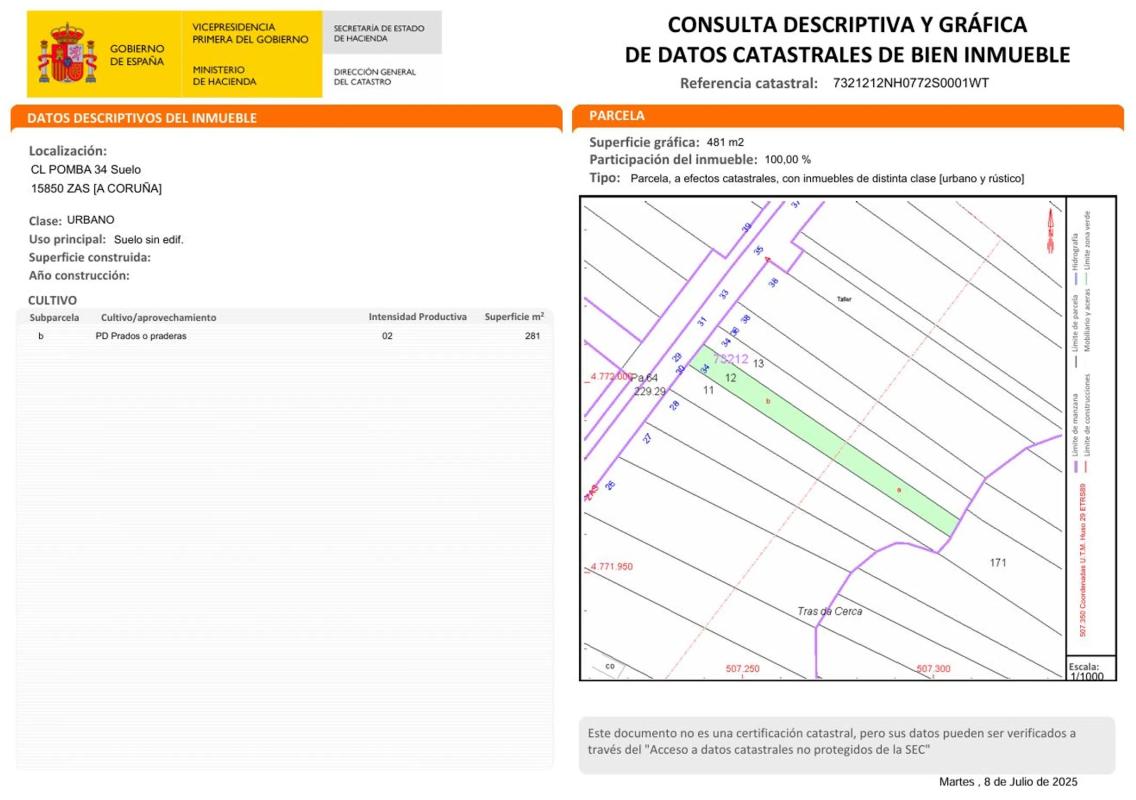Click the 507.250 coordinate label on map
The image size is (1136, 800).
(x=742, y=669)
